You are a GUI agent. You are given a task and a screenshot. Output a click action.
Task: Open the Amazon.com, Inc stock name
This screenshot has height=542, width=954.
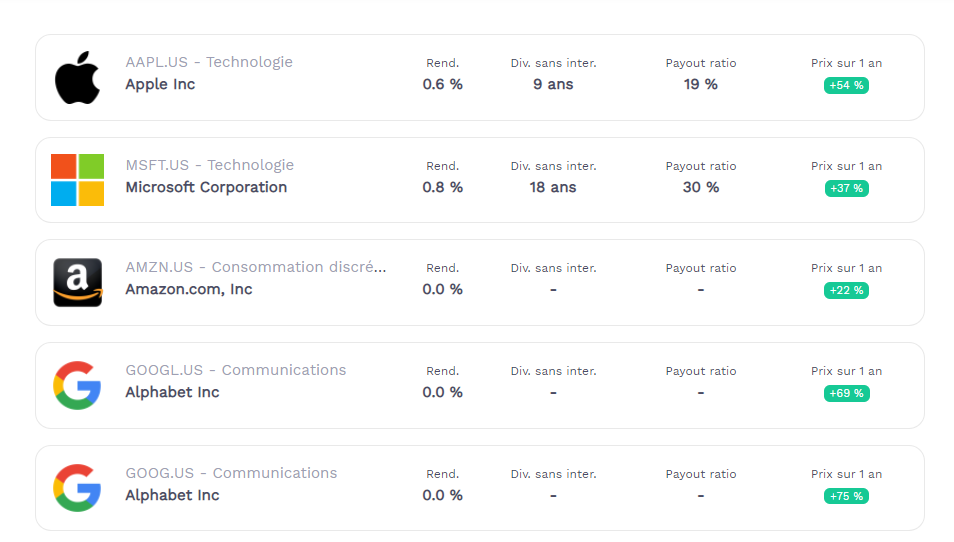tap(189, 290)
